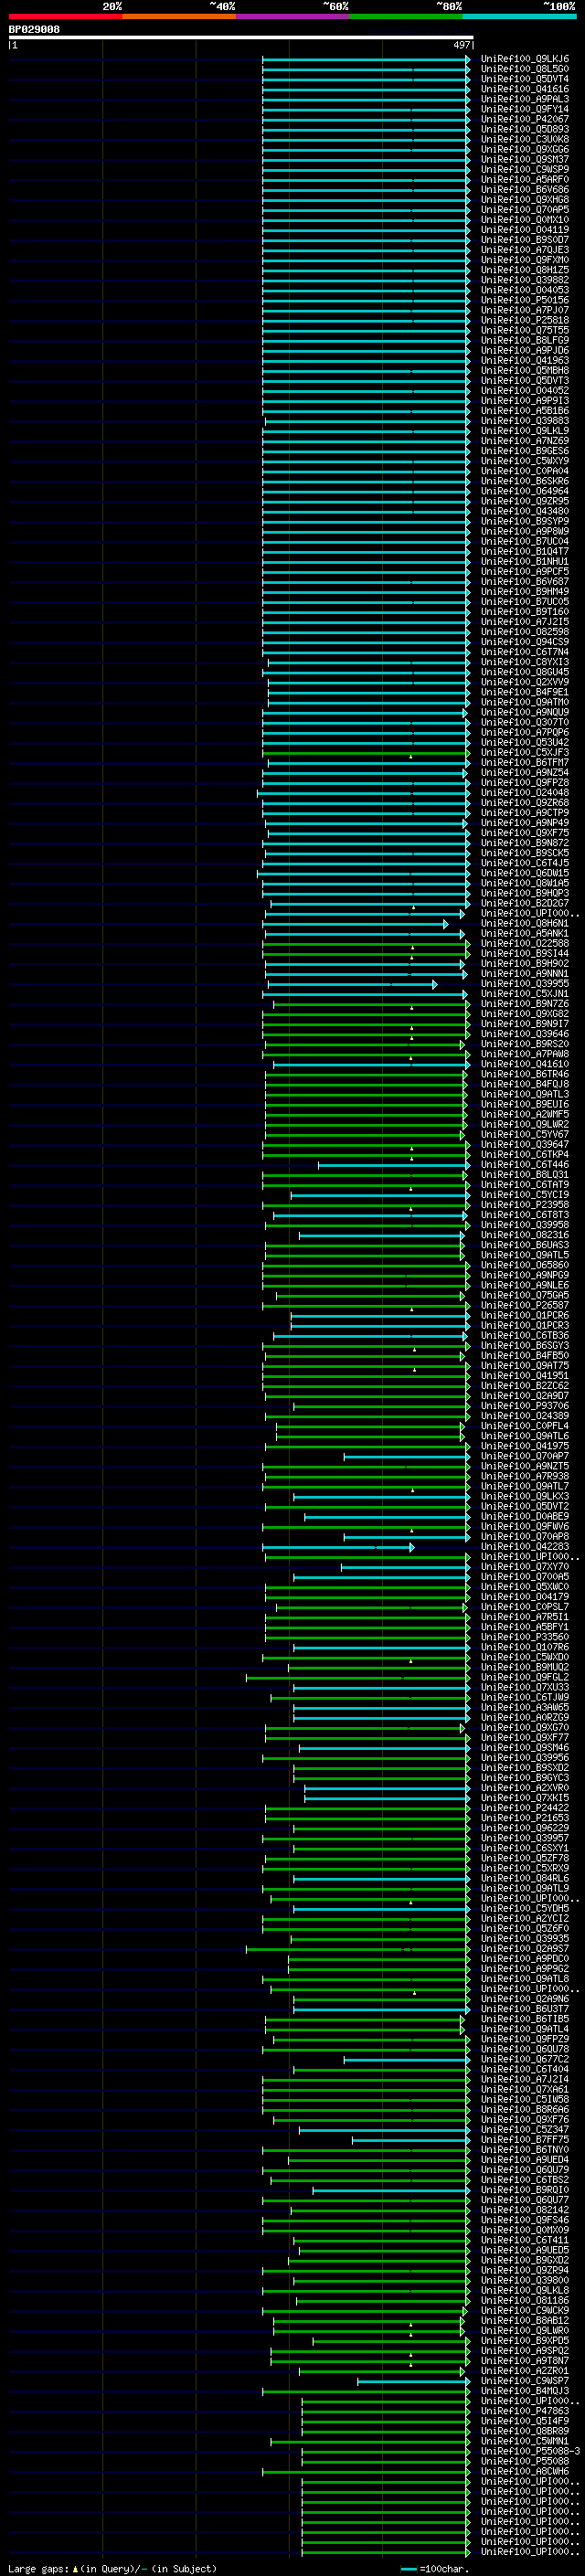Select the UniRef100_C6T446 label
This screenshot has width=585, height=2576.
tap(525, 1164)
